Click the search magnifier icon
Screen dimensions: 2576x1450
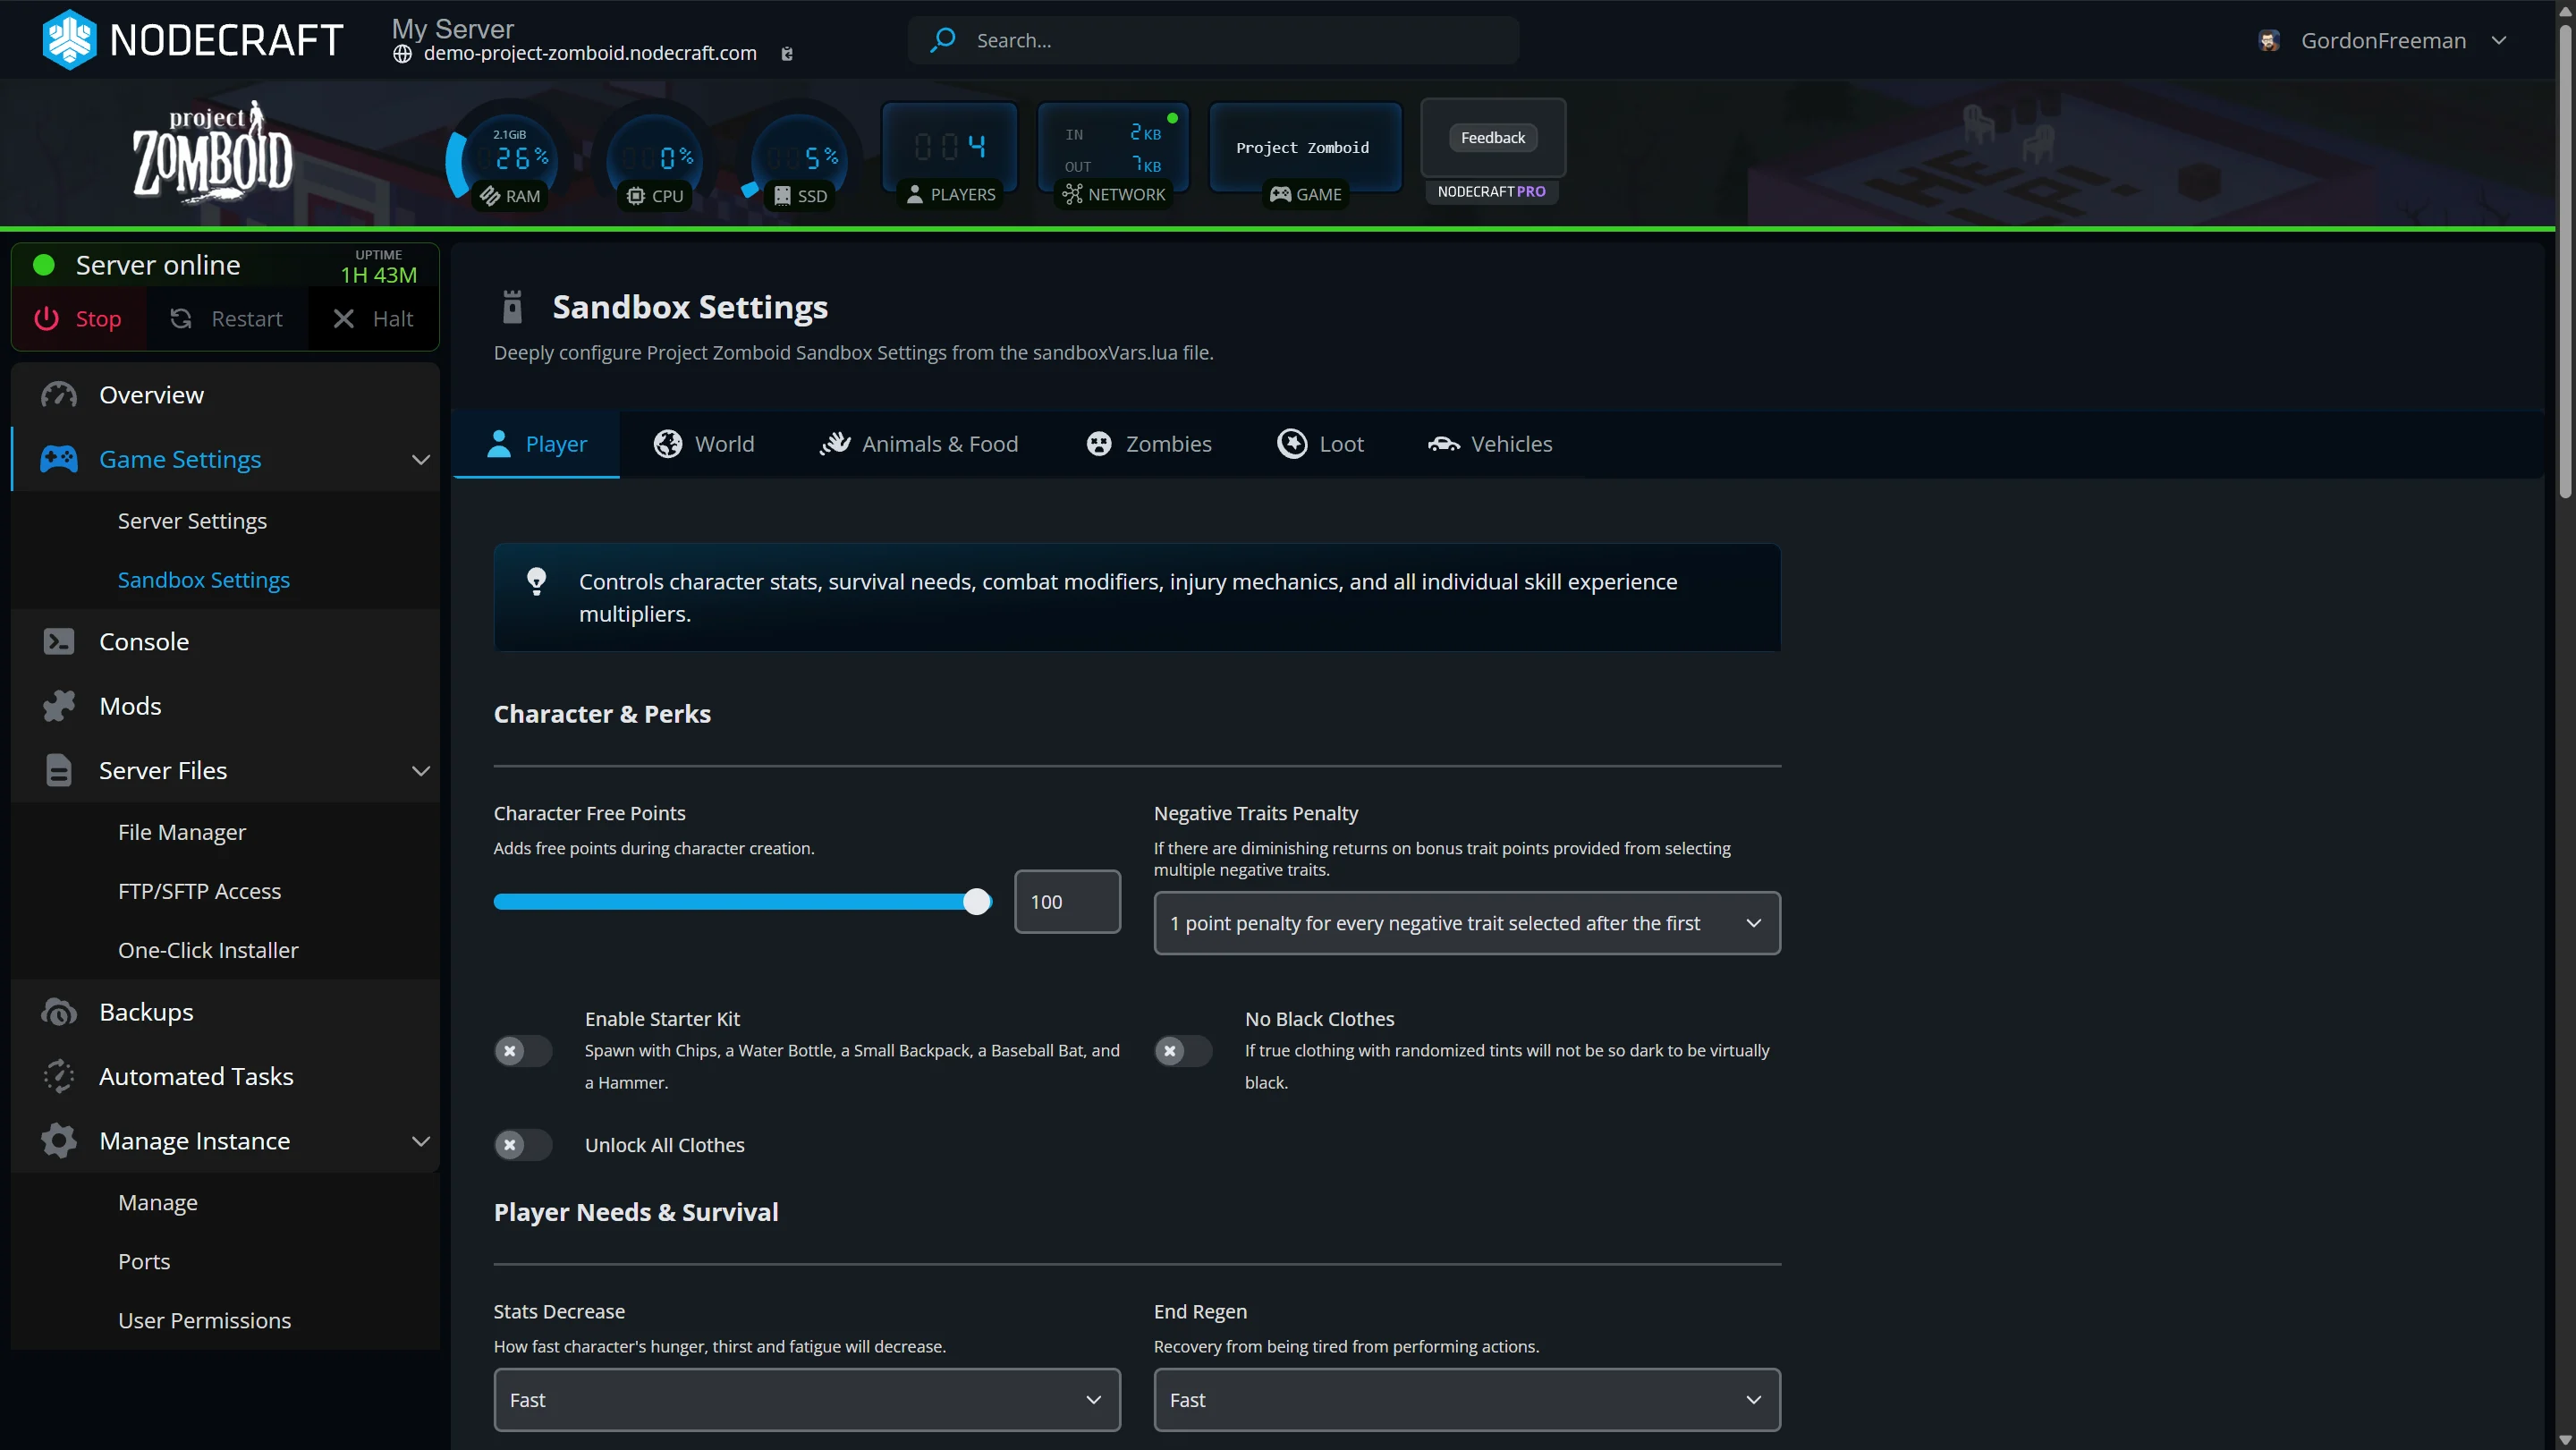[942, 40]
